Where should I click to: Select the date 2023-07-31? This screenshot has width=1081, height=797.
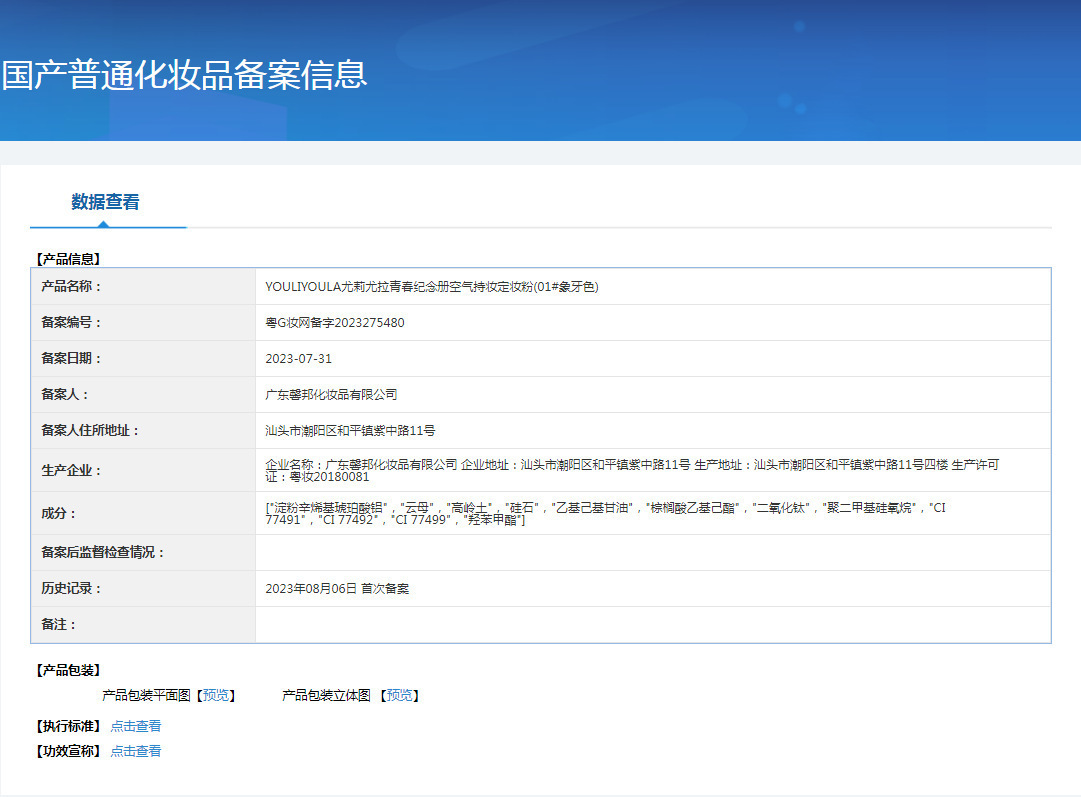pos(299,359)
